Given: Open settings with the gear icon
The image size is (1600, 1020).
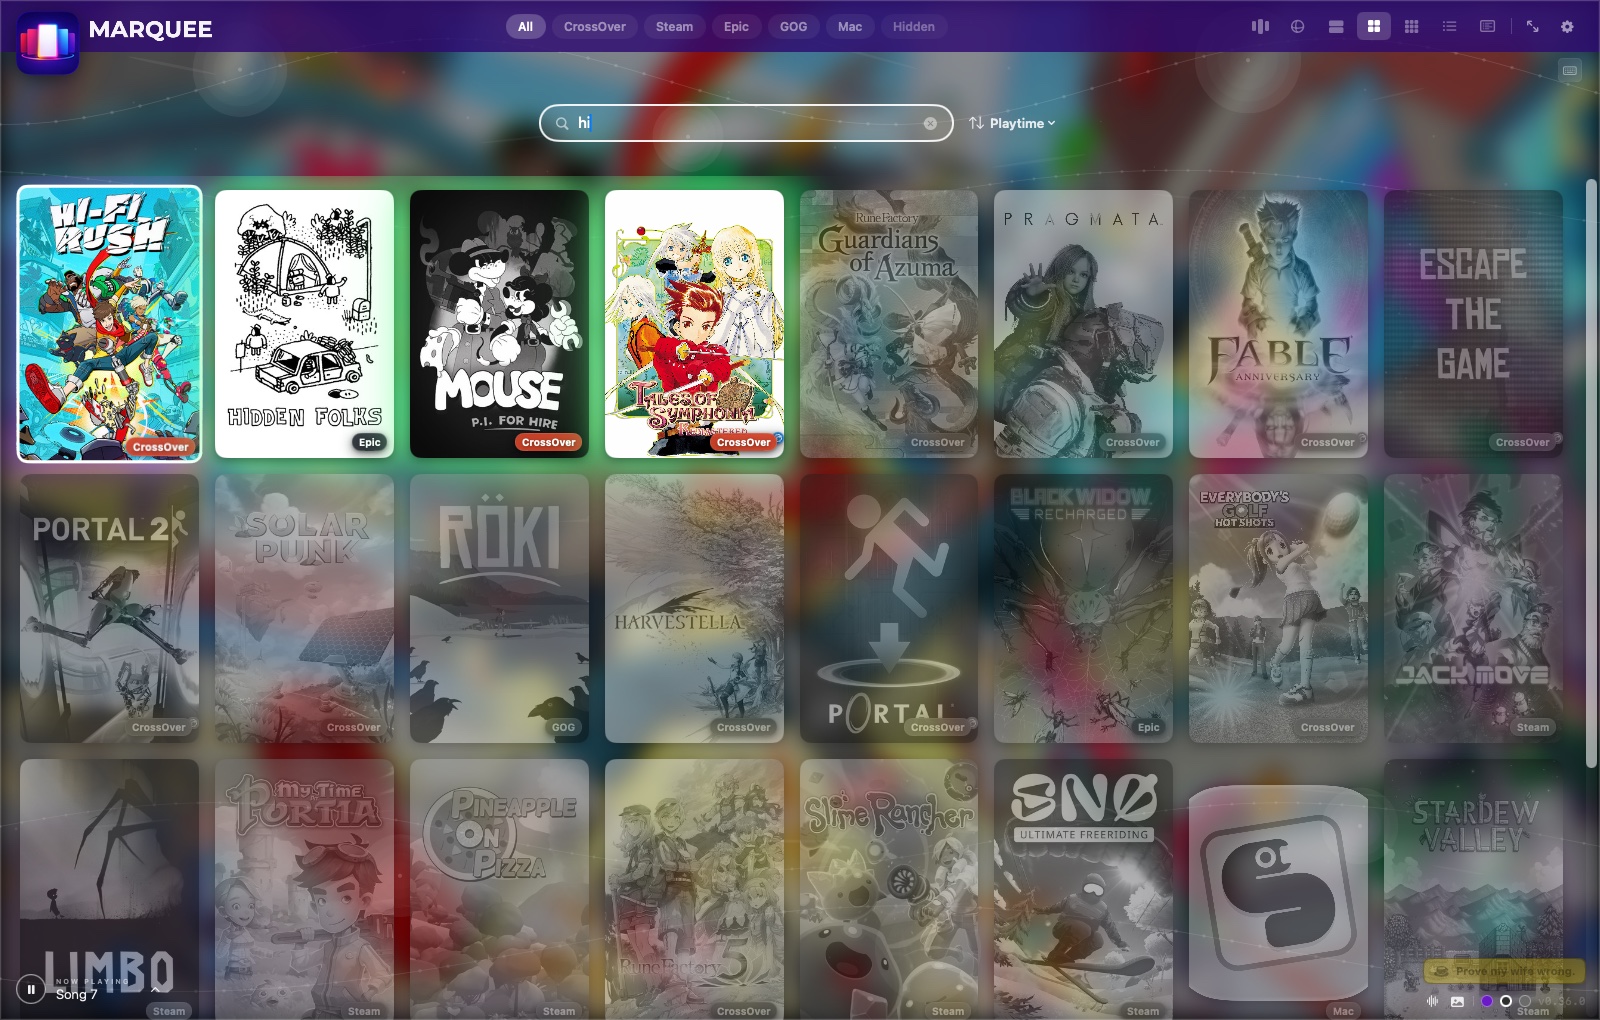Looking at the screenshot, I should tap(1567, 27).
